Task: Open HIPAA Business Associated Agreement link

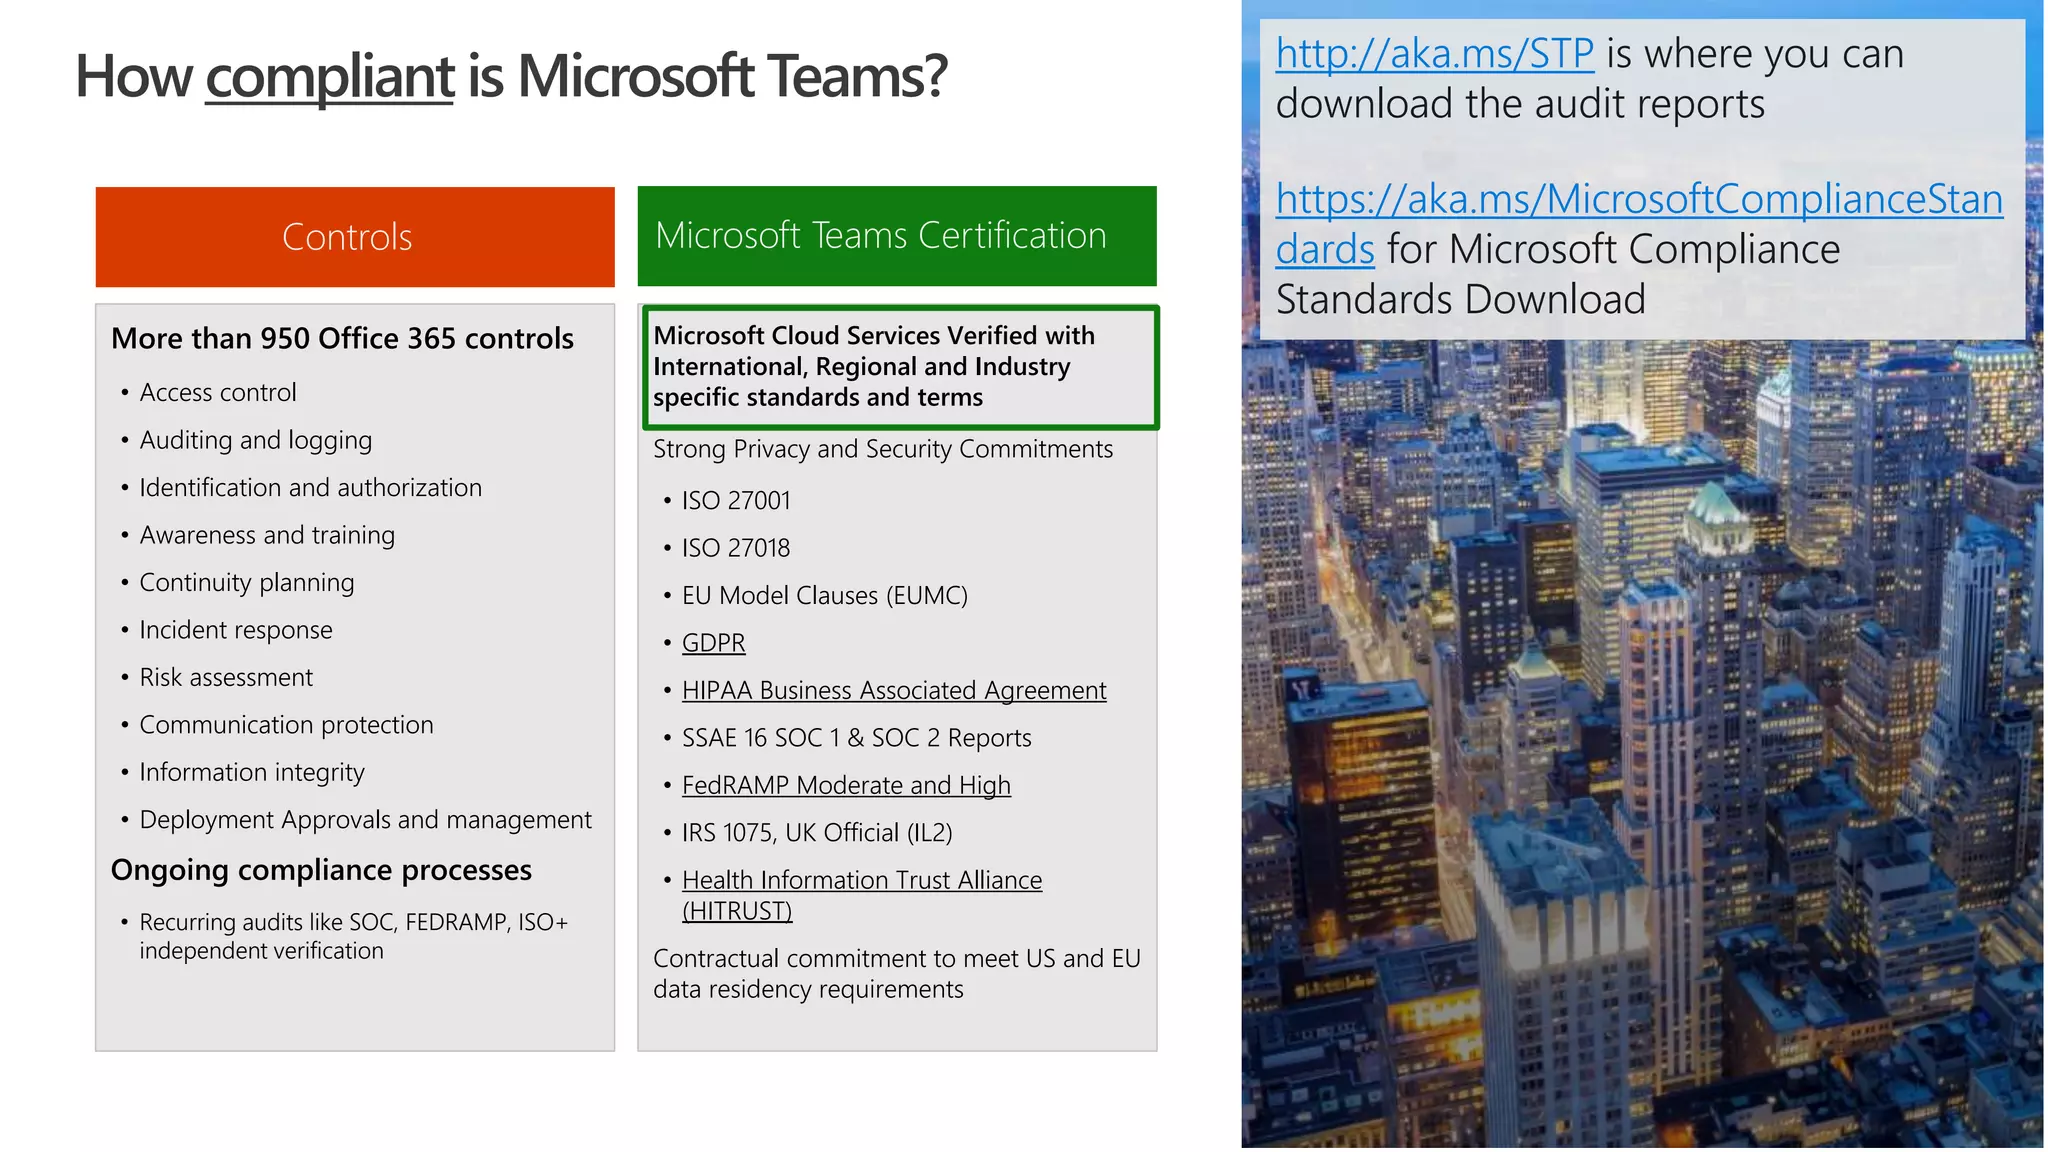Action: [894, 690]
